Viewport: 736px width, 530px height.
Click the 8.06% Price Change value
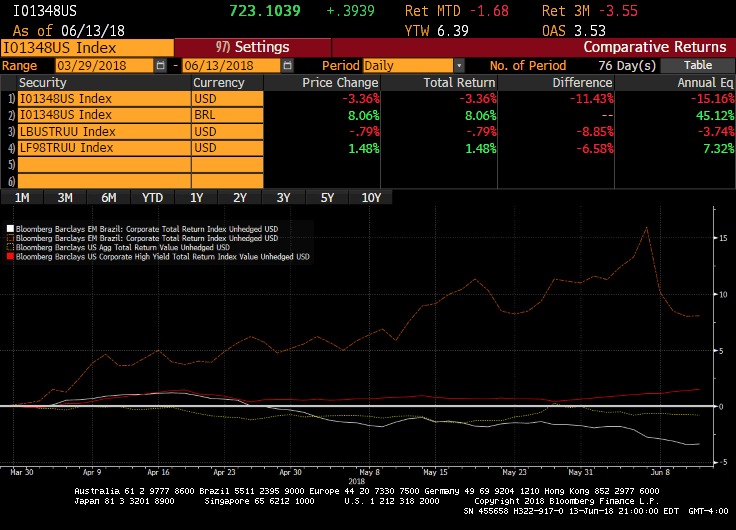[x=363, y=115]
